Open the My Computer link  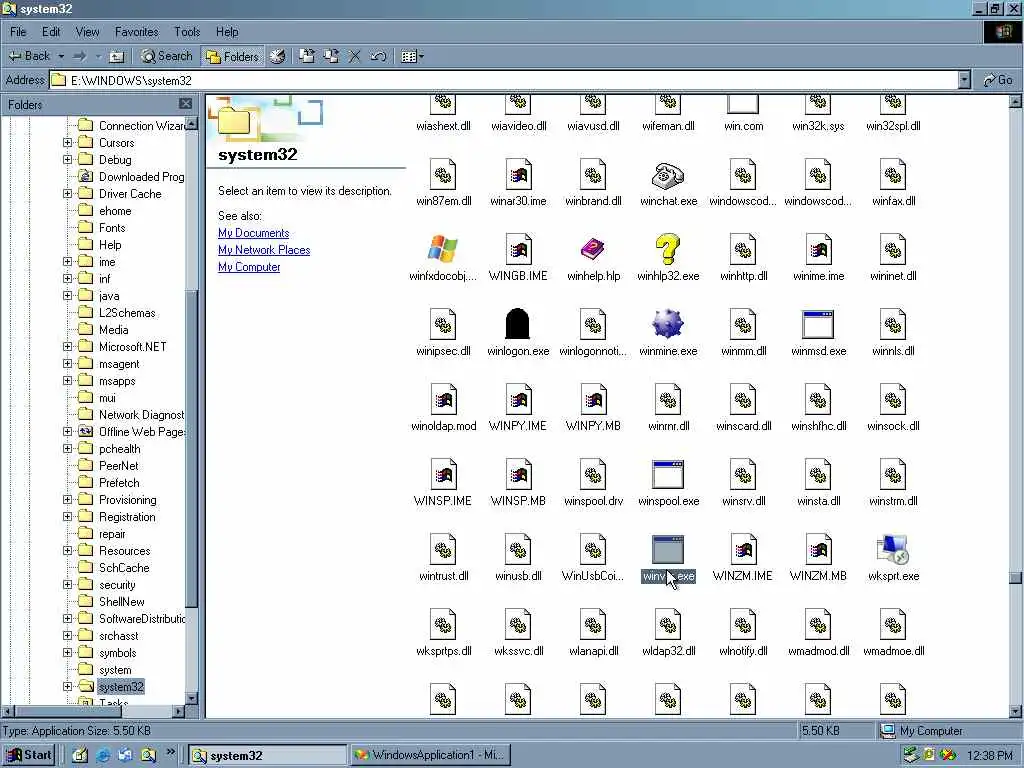click(249, 267)
